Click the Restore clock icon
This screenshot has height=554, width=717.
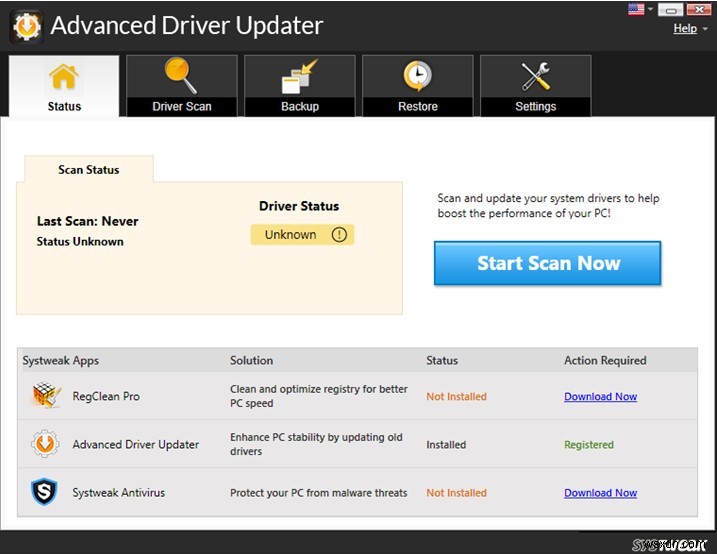coord(417,76)
